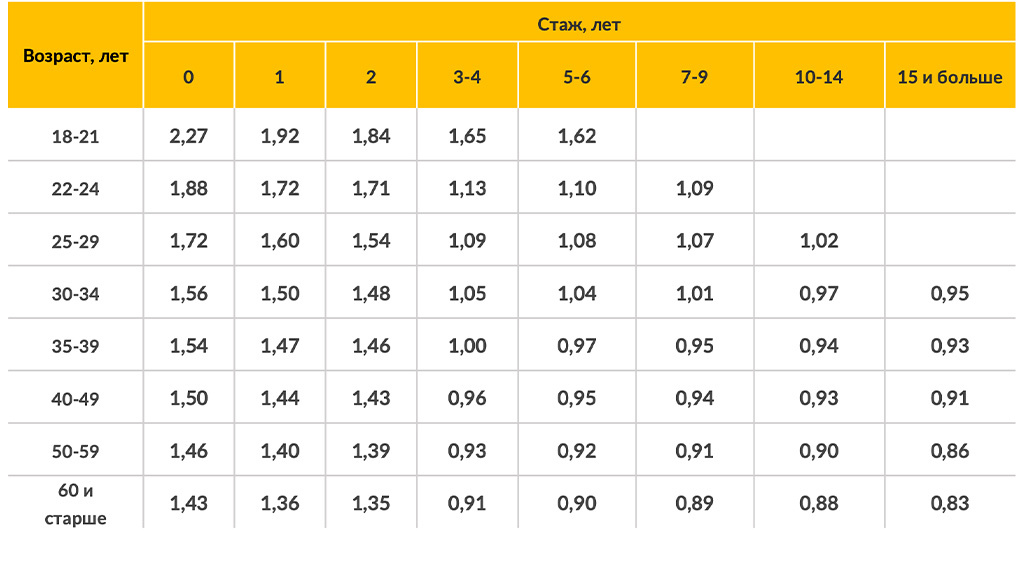Image resolution: width=1024 pixels, height=577 pixels.
Task: Select the "15 и больше" column header
Action: pos(949,77)
